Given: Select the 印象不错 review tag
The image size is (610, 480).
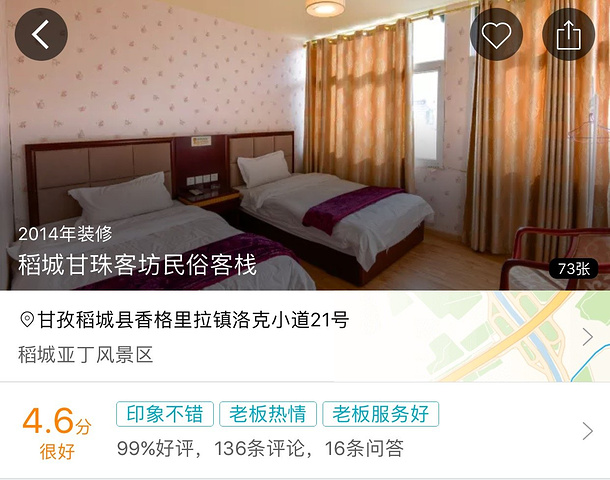Looking at the screenshot, I should pos(165,414).
